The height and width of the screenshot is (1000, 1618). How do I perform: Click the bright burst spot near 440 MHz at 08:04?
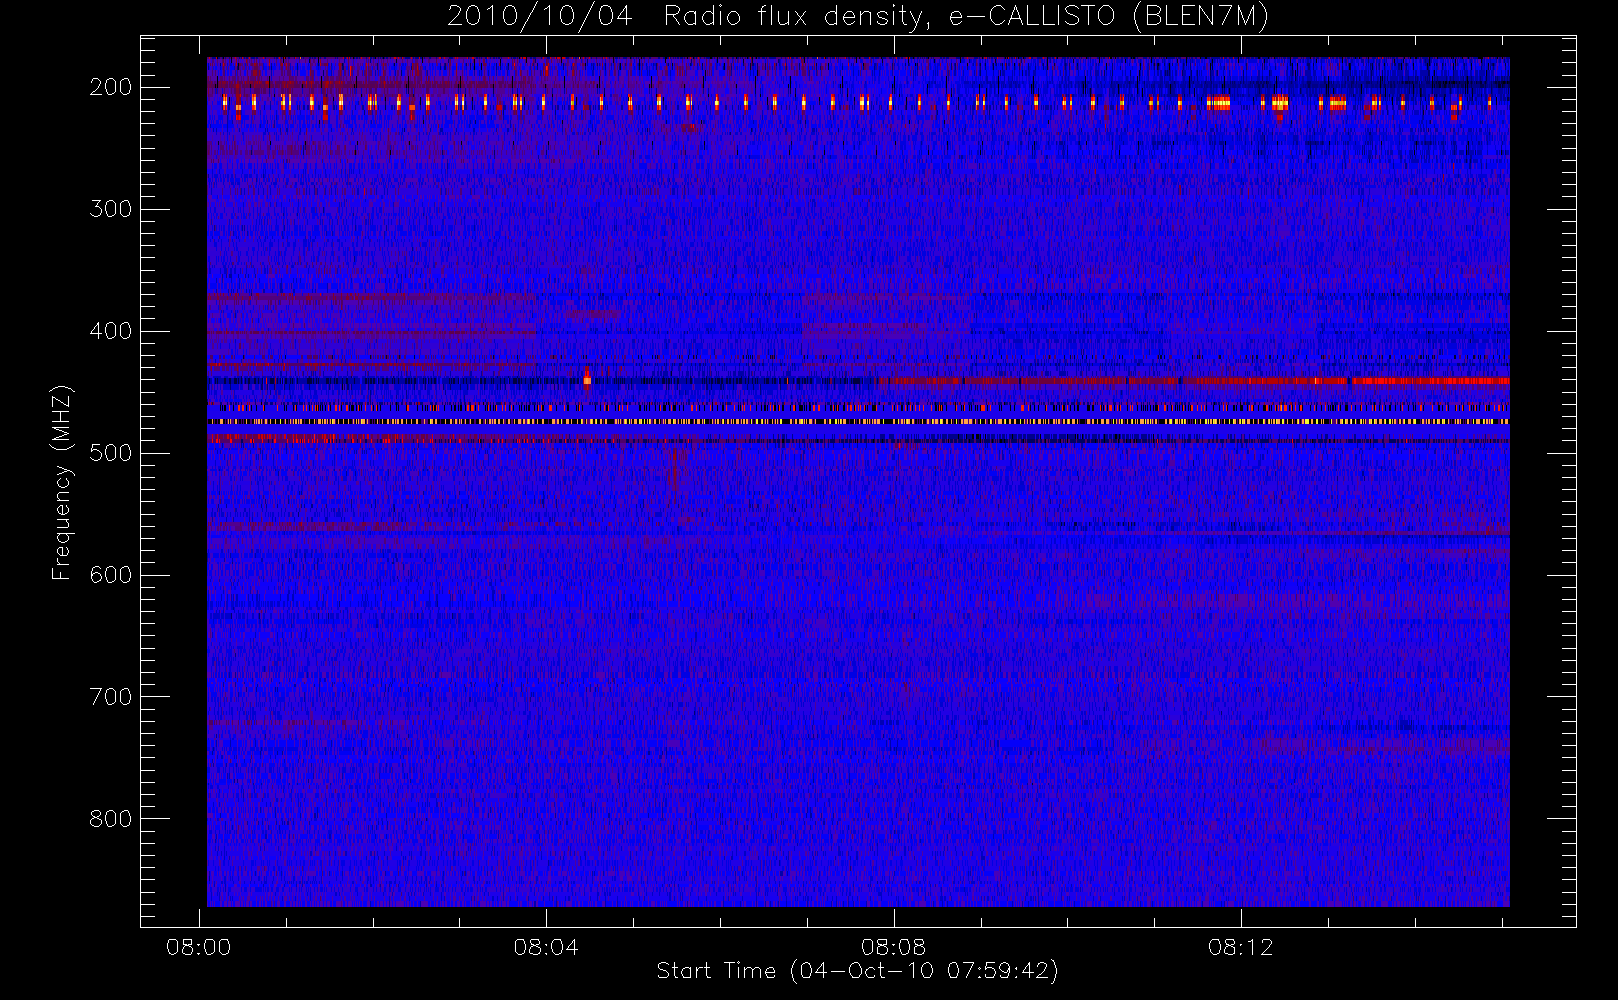pyautogui.click(x=587, y=377)
